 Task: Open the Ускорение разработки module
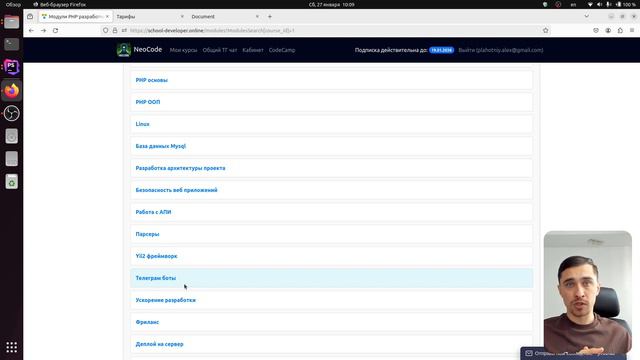pos(331,300)
